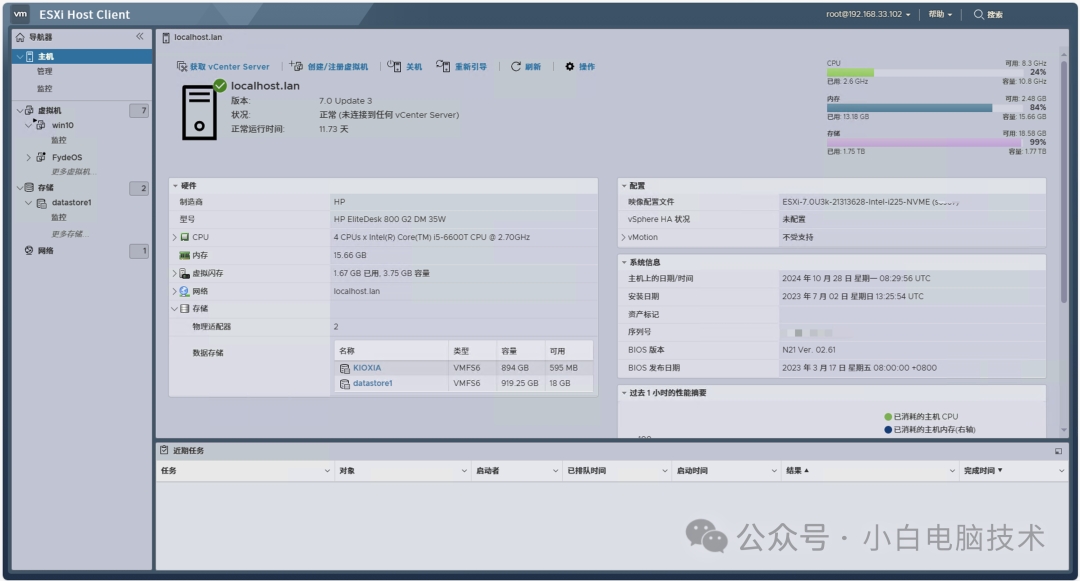This screenshot has width=1080, height=581.
Task: Click the FydeOS VM icon
Action: coord(41,158)
